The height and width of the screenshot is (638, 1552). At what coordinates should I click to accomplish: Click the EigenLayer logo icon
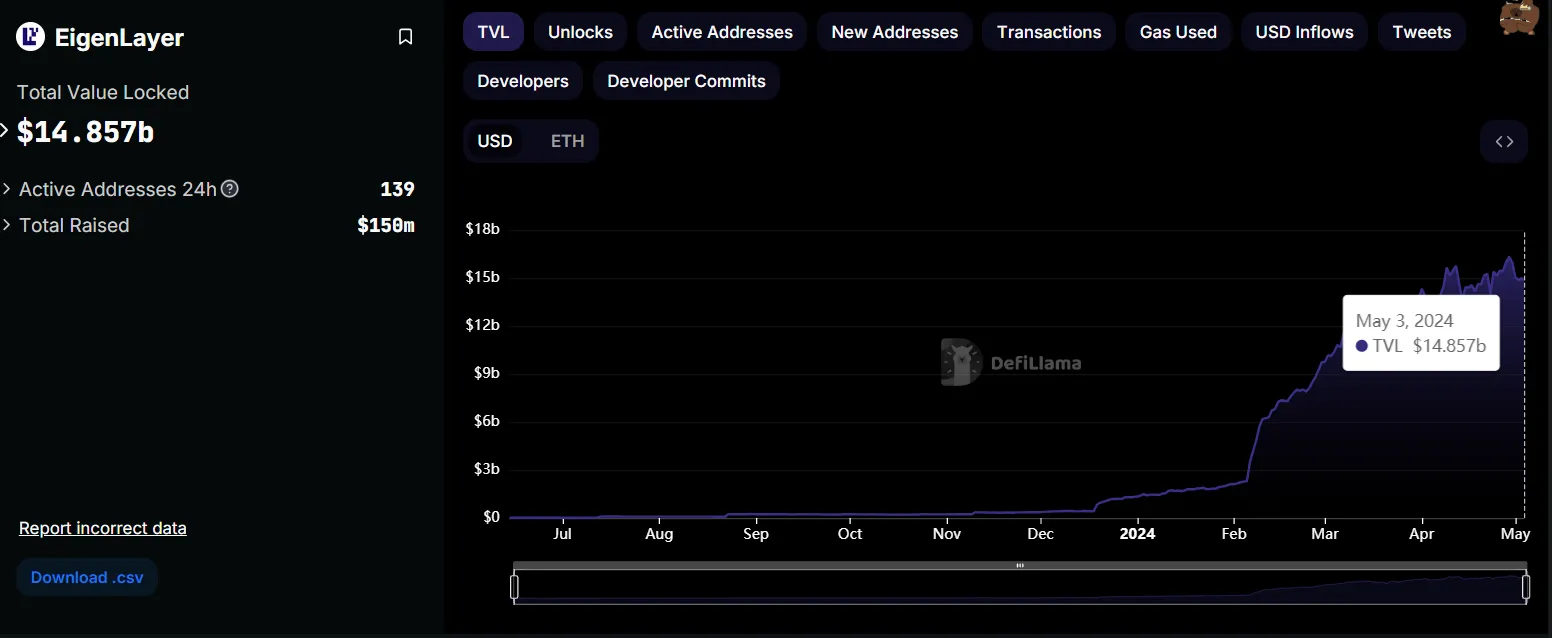click(31, 37)
